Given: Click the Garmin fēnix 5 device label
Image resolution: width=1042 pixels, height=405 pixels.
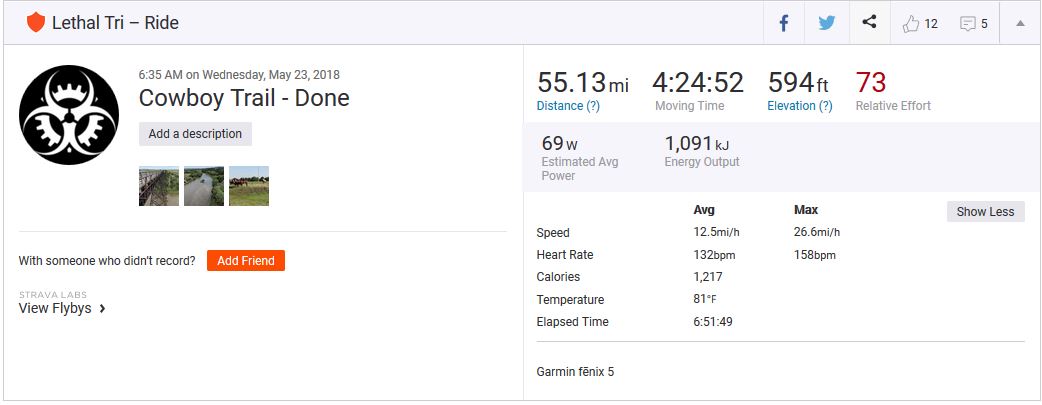Looking at the screenshot, I should click(575, 372).
